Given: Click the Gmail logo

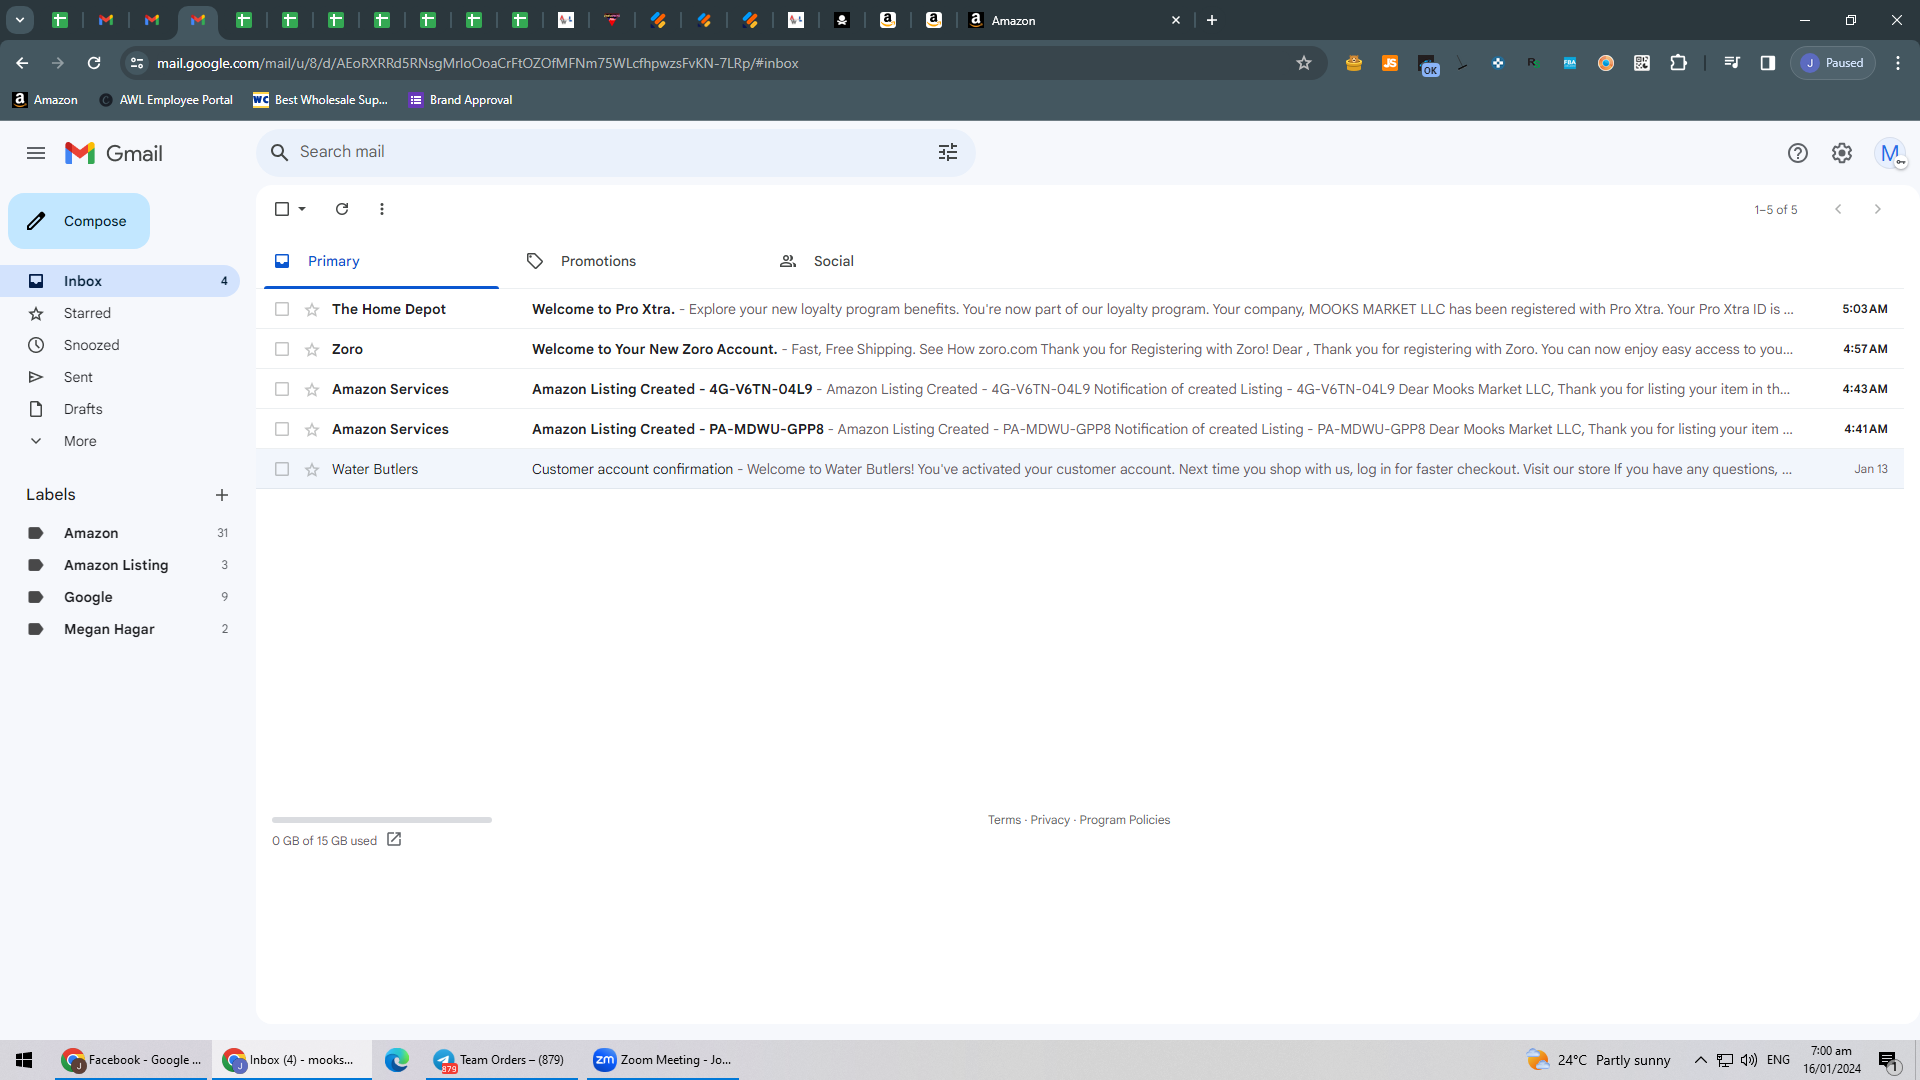Looking at the screenshot, I should (x=114, y=153).
